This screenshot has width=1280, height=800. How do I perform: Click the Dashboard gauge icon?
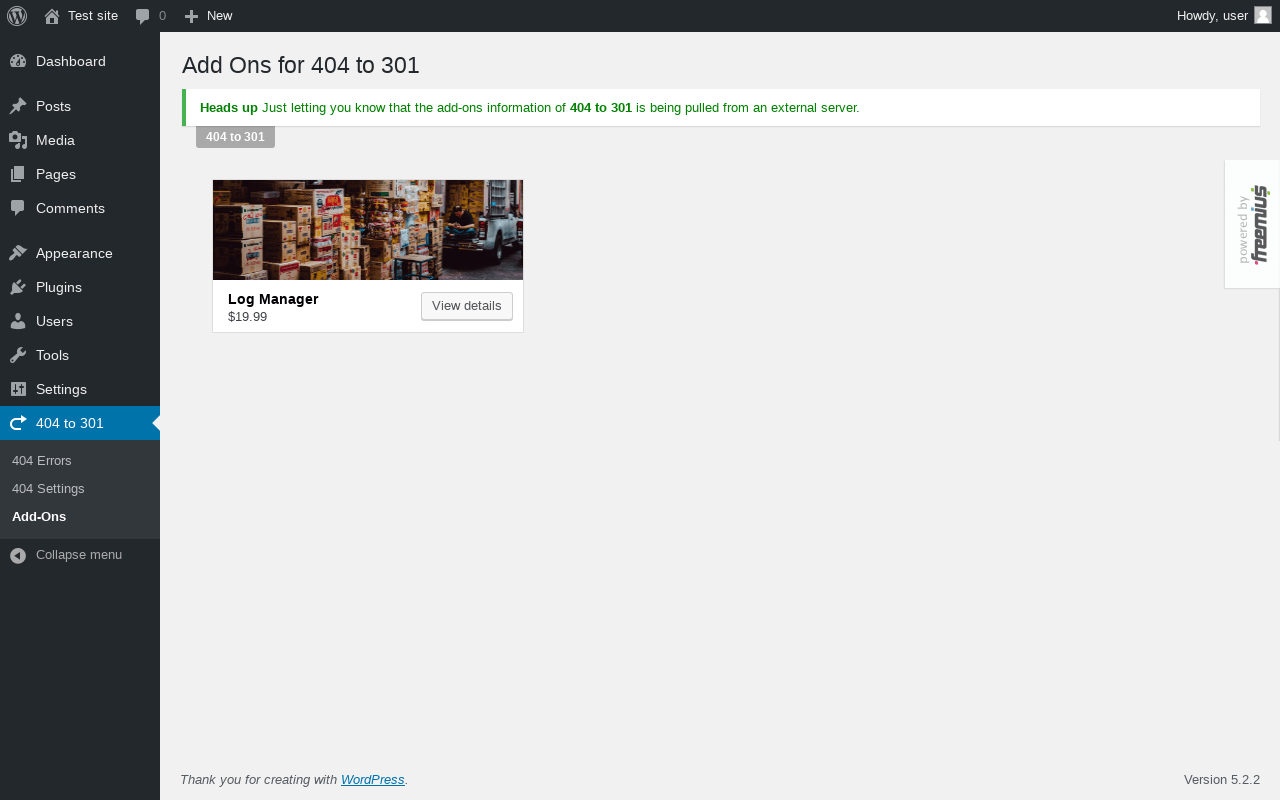pyautogui.click(x=18, y=61)
